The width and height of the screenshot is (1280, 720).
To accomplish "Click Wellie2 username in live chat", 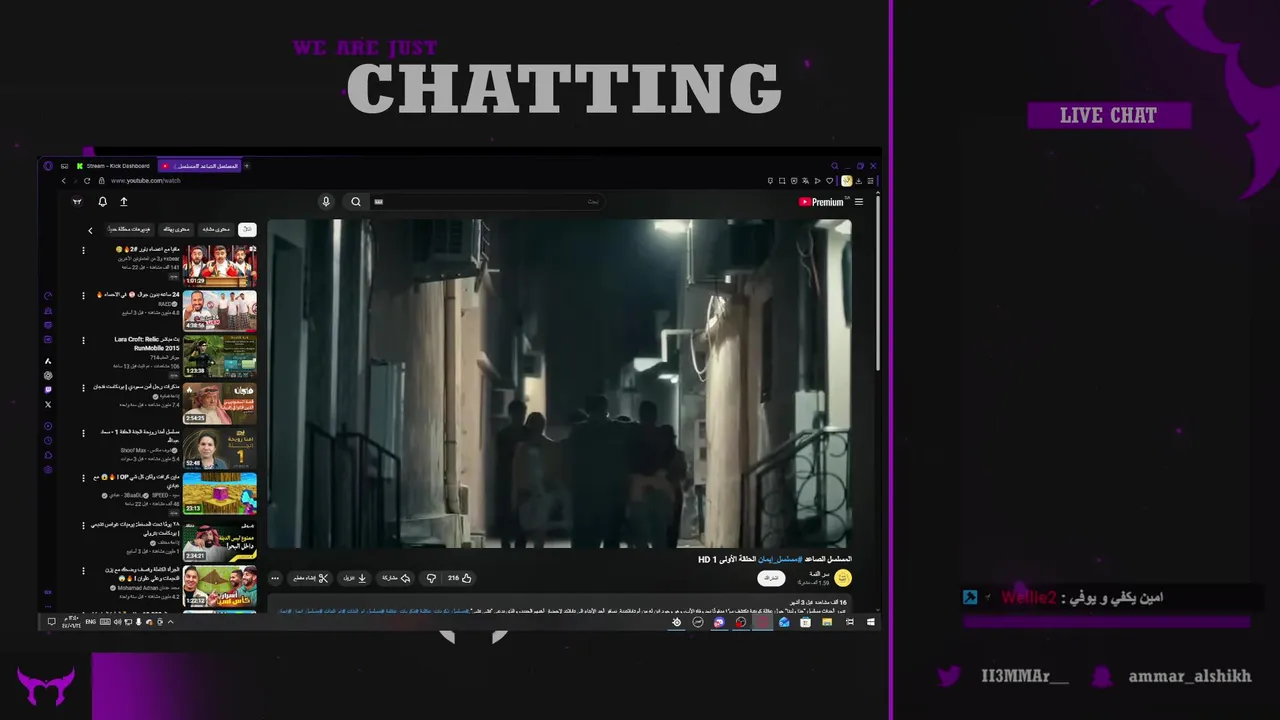I will pos(1029,598).
